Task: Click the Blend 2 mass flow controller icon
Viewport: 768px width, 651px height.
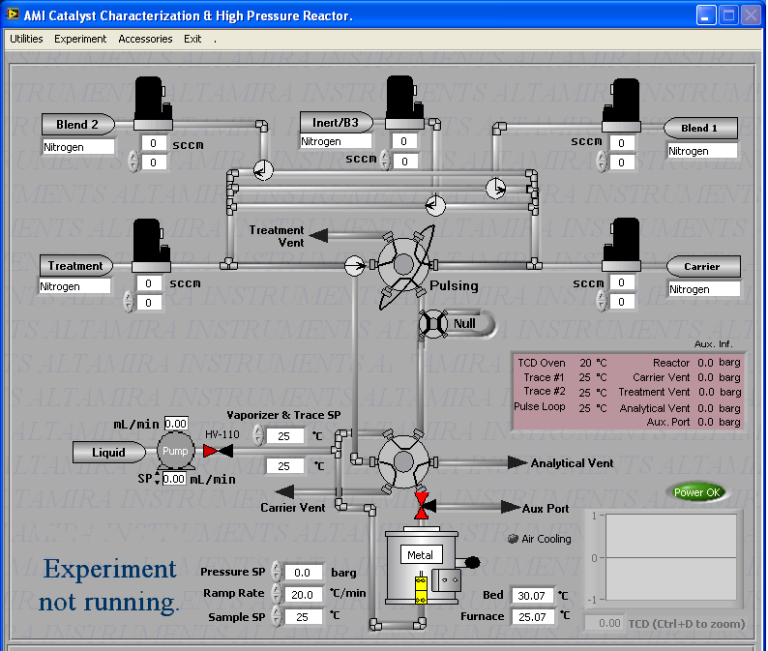Action: point(155,102)
